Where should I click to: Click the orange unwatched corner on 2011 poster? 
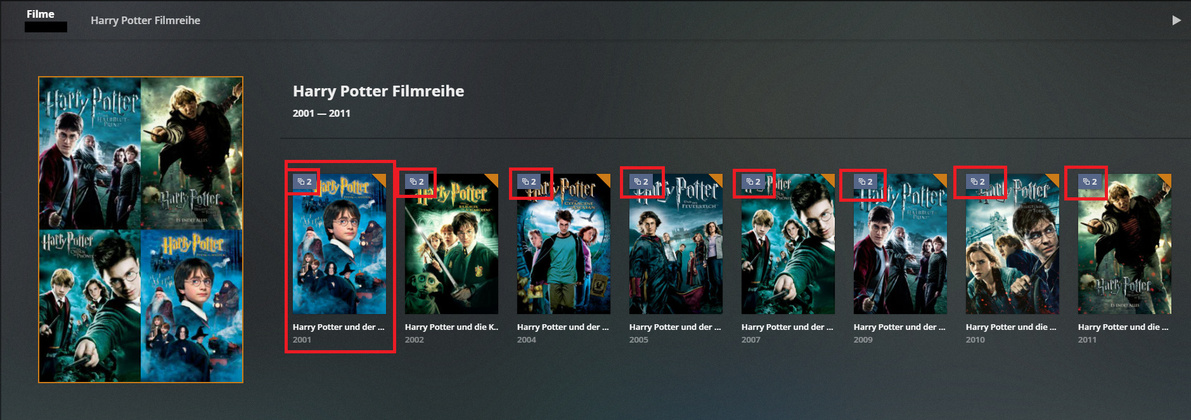point(1167,178)
